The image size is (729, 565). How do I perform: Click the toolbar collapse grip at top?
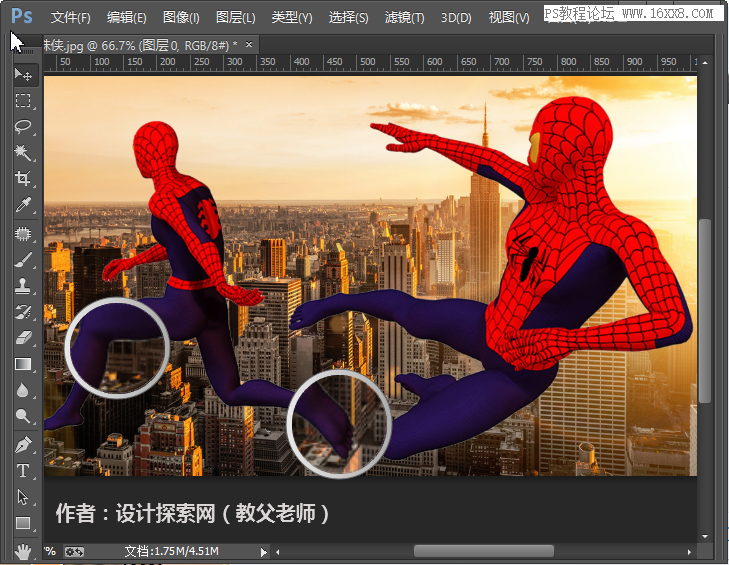coord(24,51)
